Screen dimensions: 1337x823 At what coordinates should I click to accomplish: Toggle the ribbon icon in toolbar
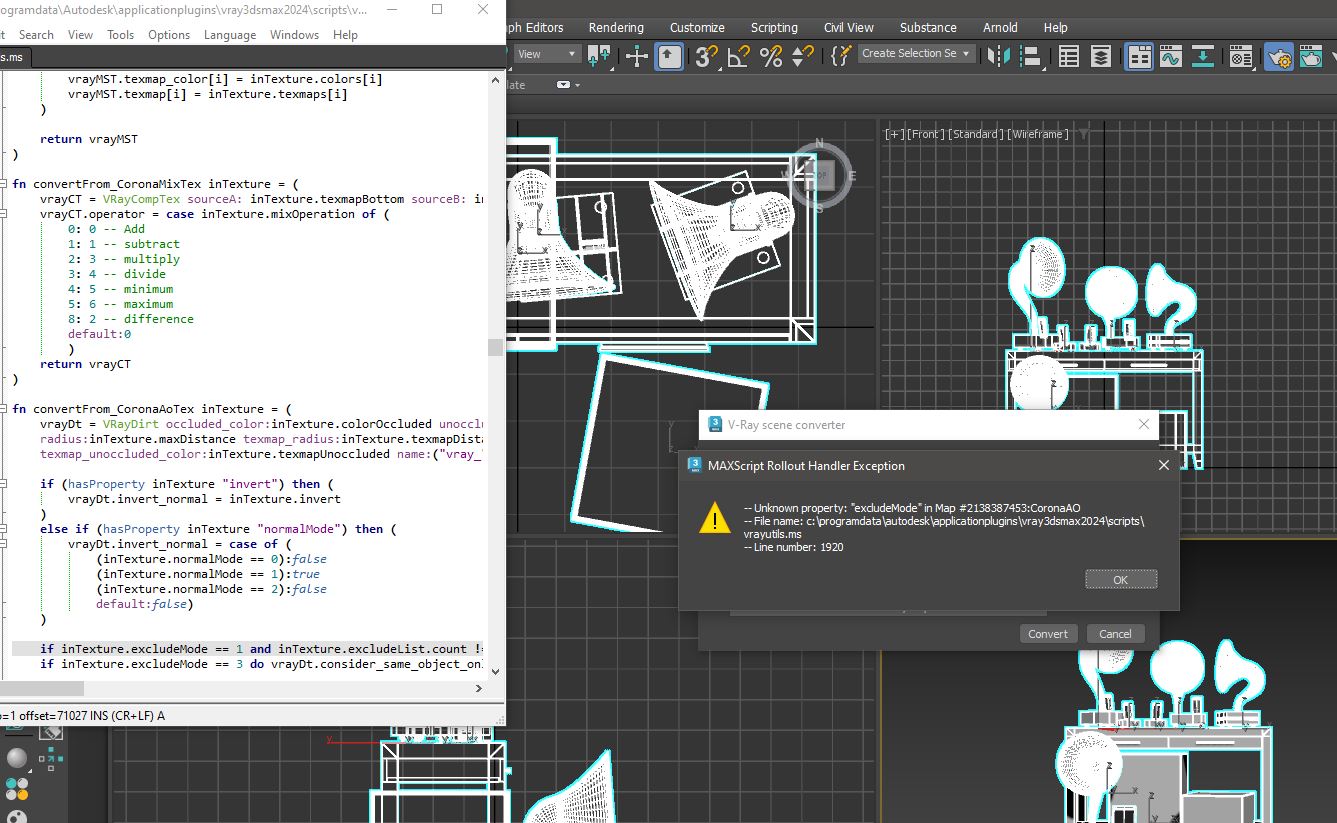click(x=1139, y=56)
